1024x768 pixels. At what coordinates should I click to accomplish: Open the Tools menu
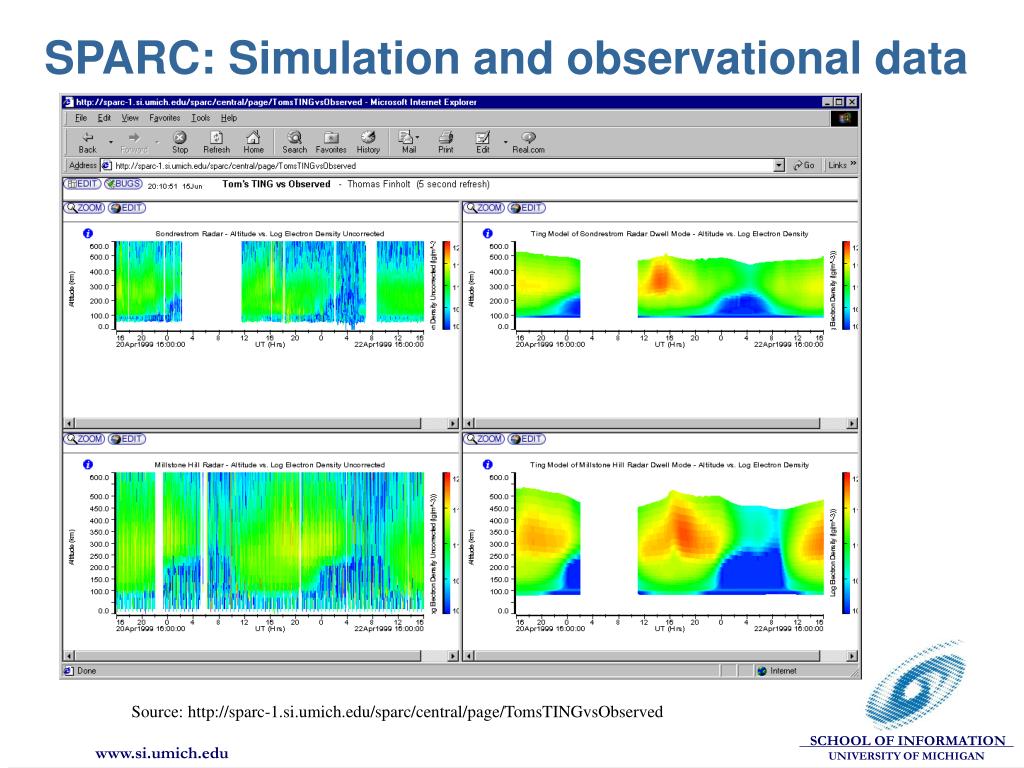200,118
